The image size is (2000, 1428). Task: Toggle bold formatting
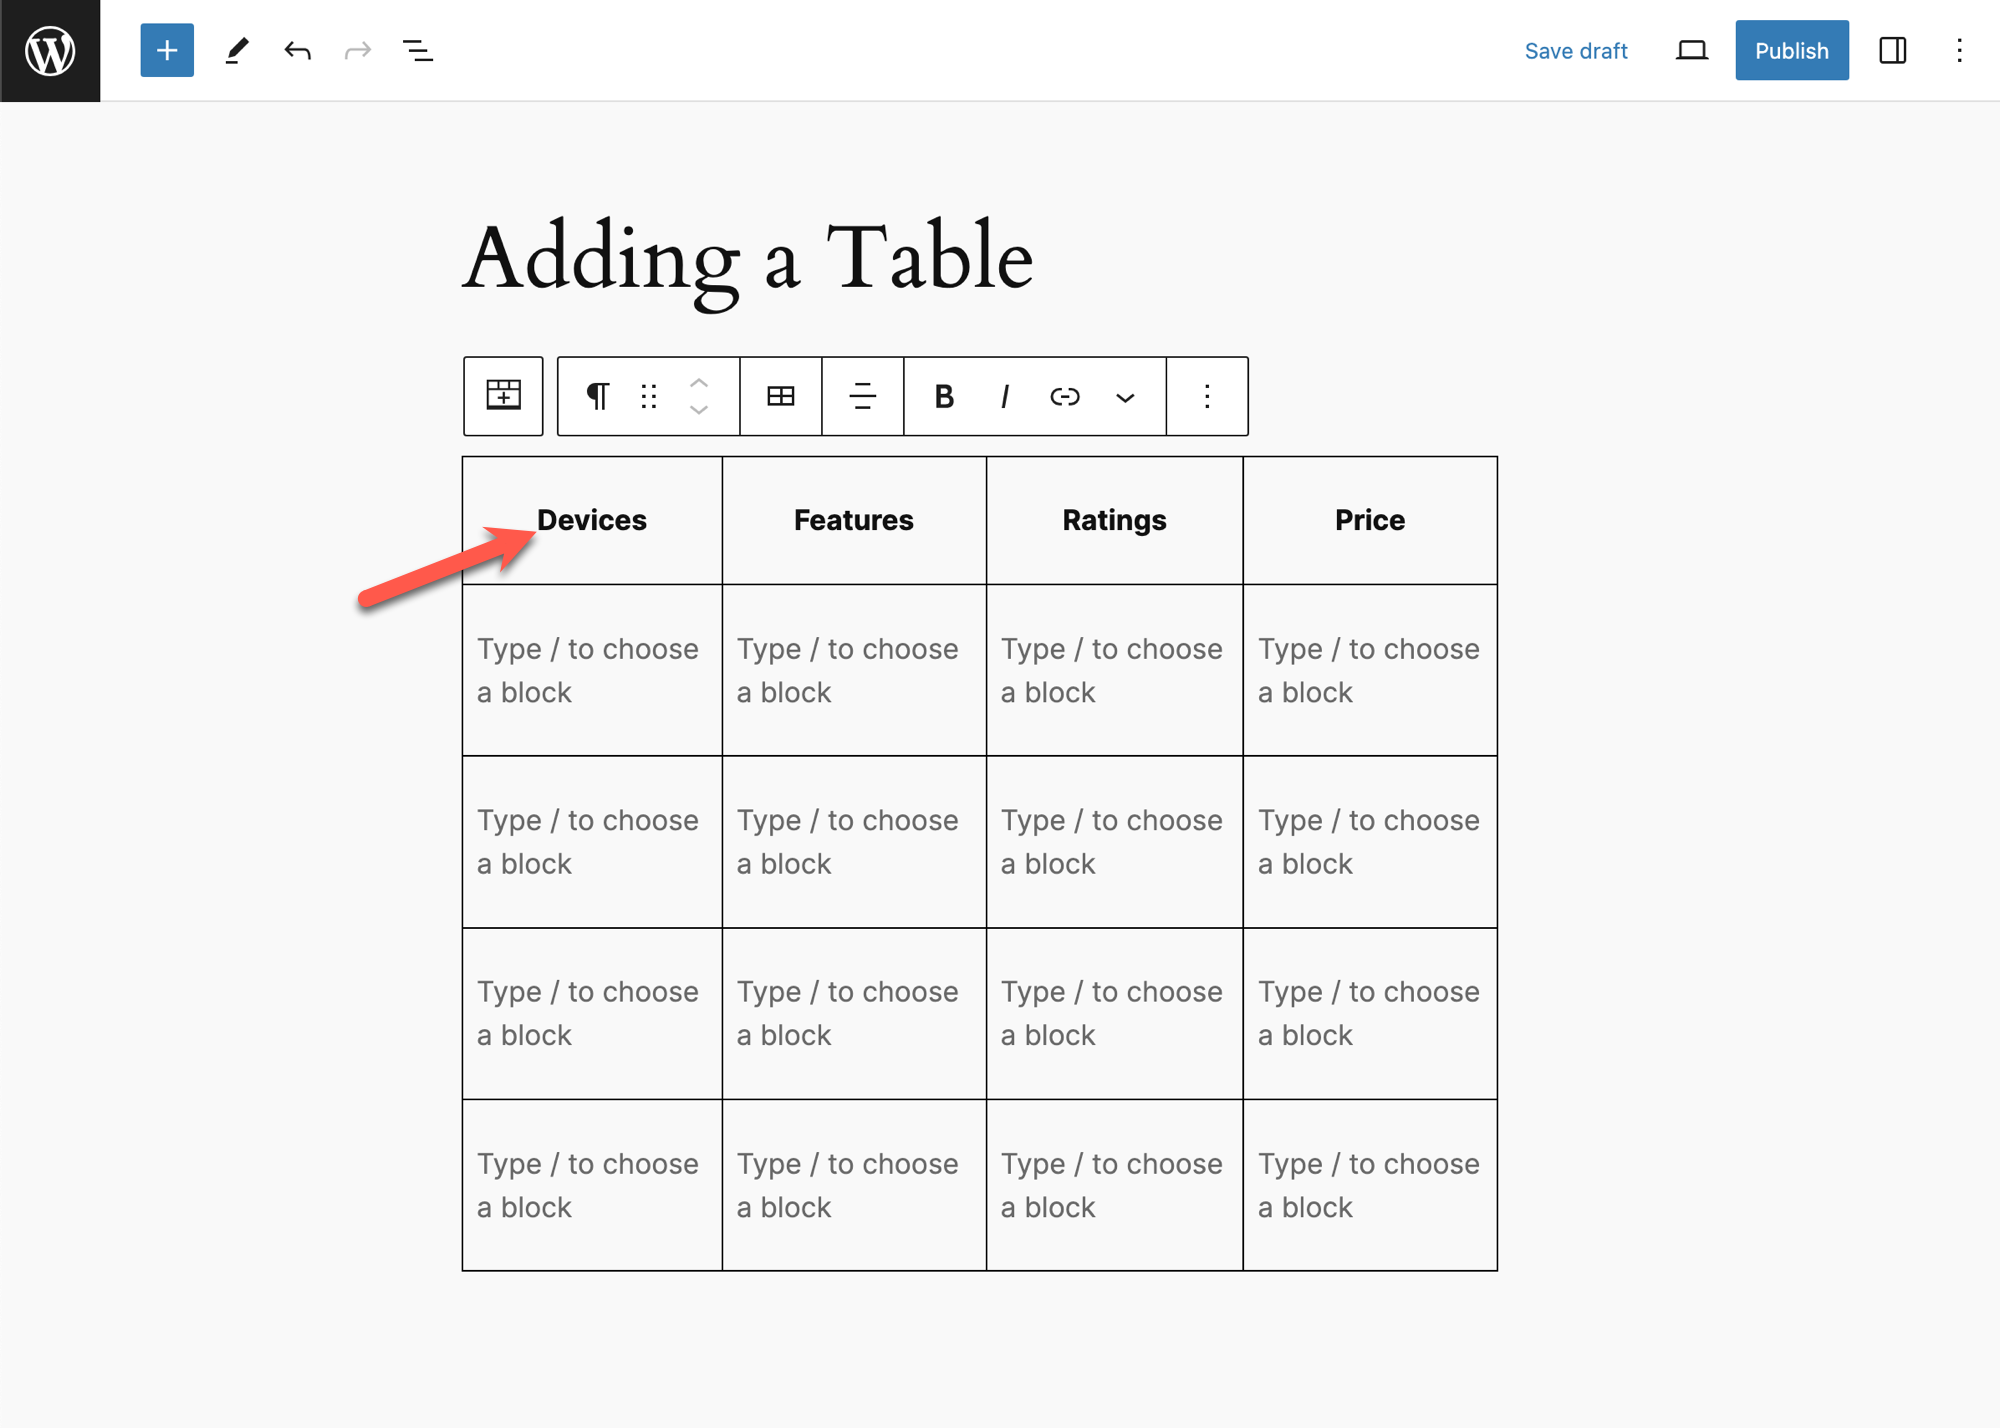coord(943,396)
